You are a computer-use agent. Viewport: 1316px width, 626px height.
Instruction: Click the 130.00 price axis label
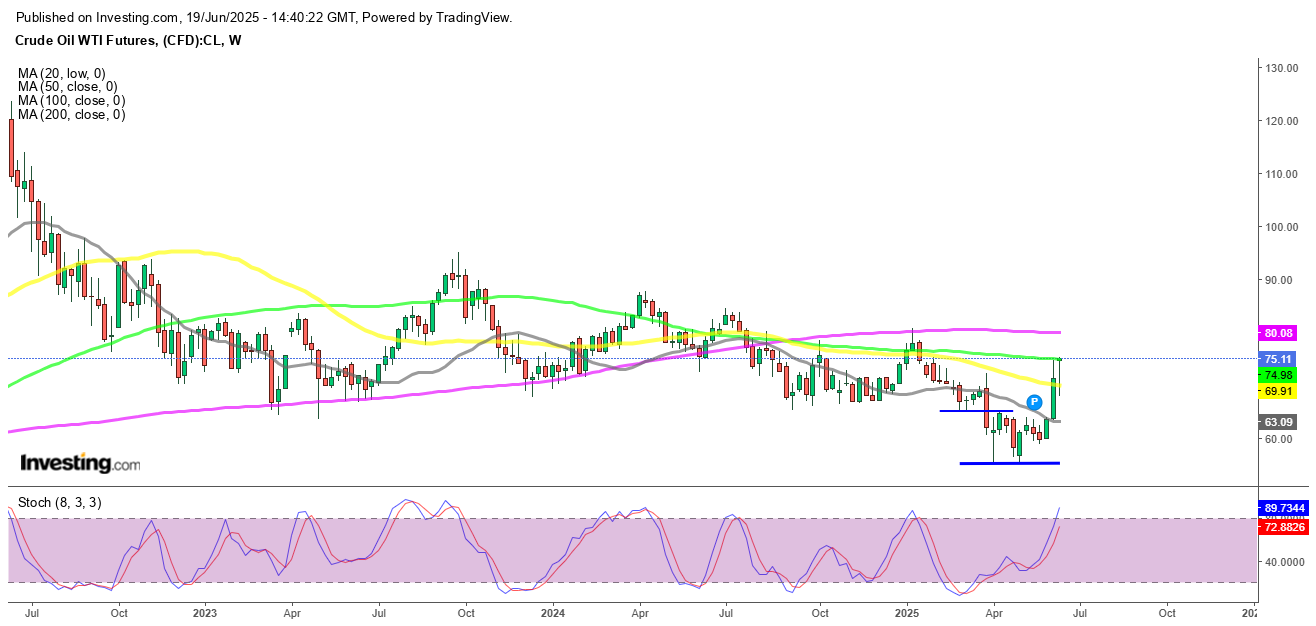[1280, 68]
